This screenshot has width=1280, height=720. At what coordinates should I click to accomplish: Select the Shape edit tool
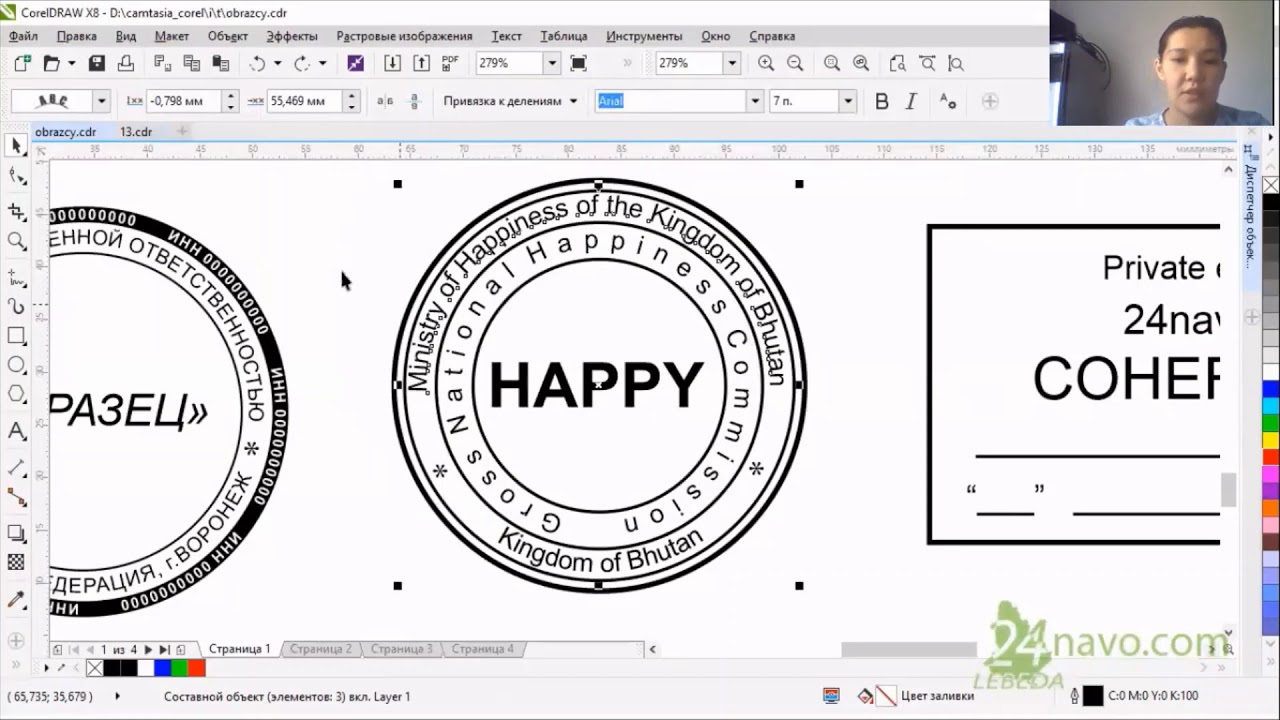16,177
